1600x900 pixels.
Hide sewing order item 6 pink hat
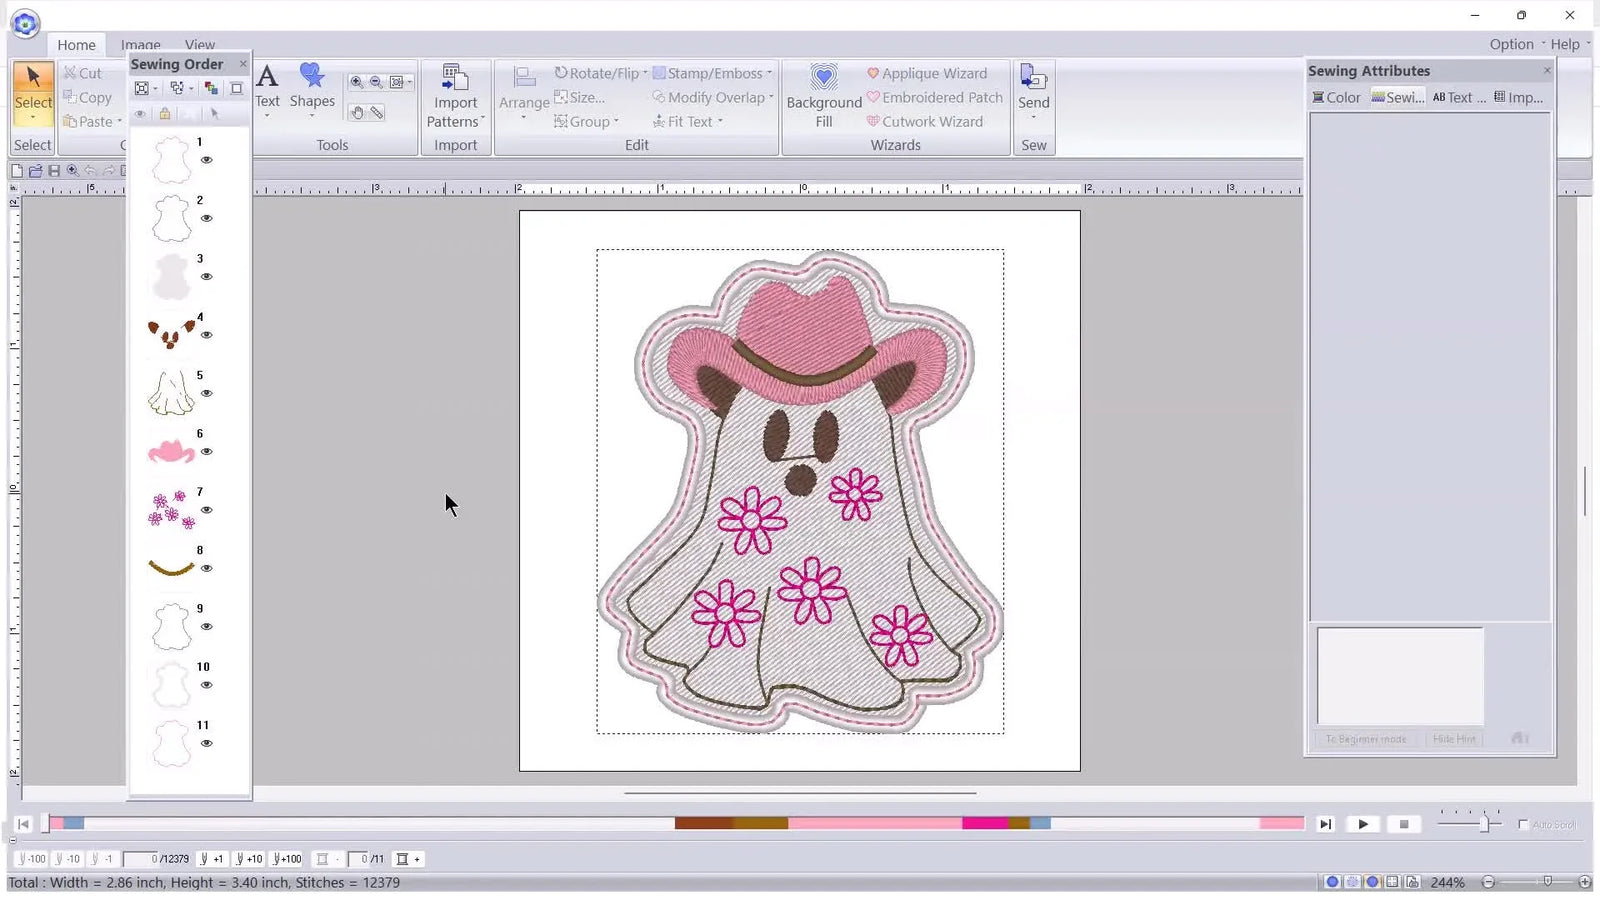[206, 452]
